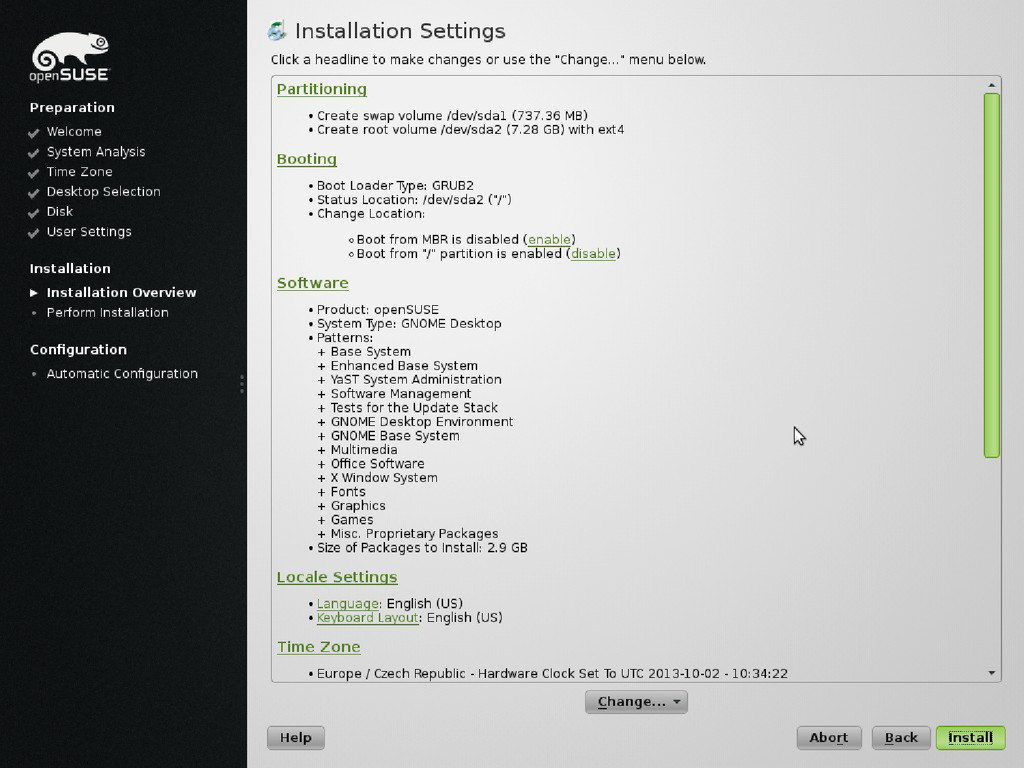
Task: Click "System Type: GNOME Desktop" text
Action: [x=409, y=324]
